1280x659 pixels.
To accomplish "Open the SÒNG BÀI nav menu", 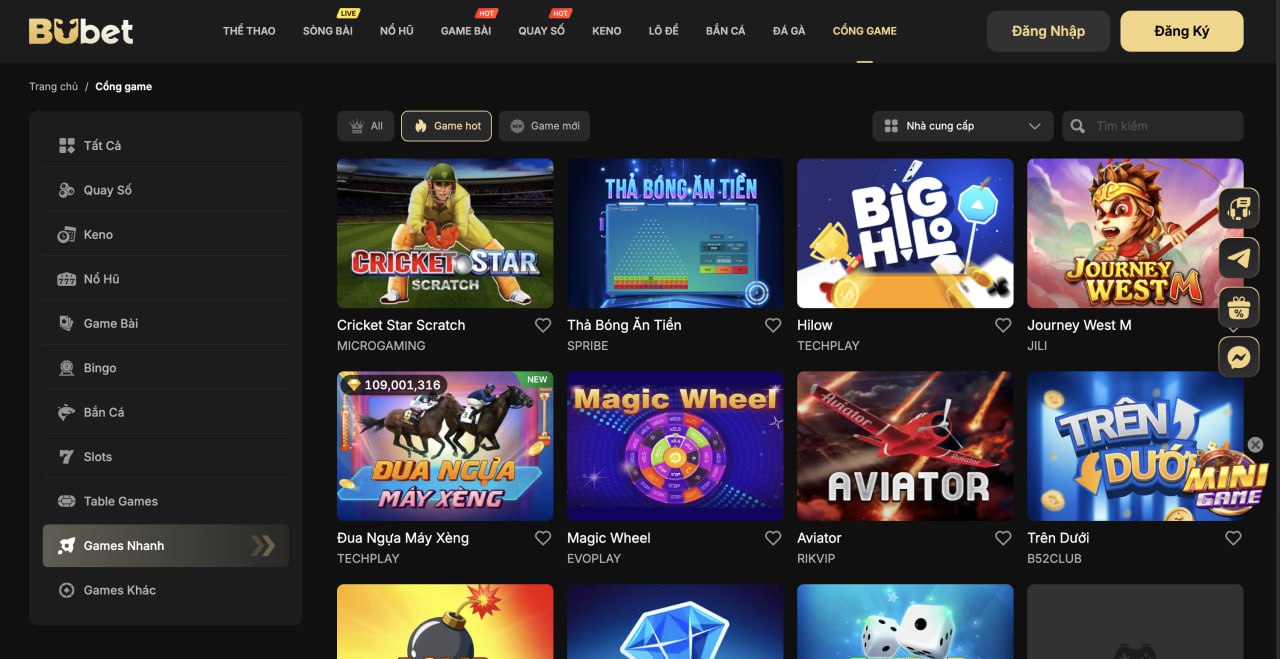I will point(328,31).
